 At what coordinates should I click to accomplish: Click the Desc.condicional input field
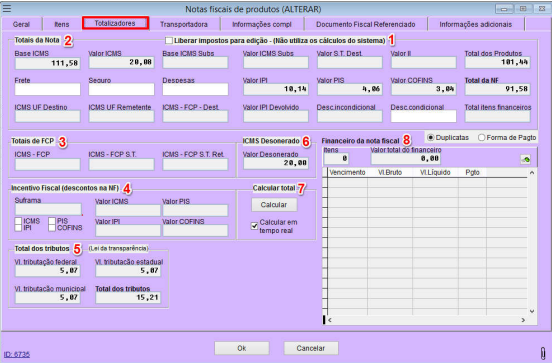424,116
